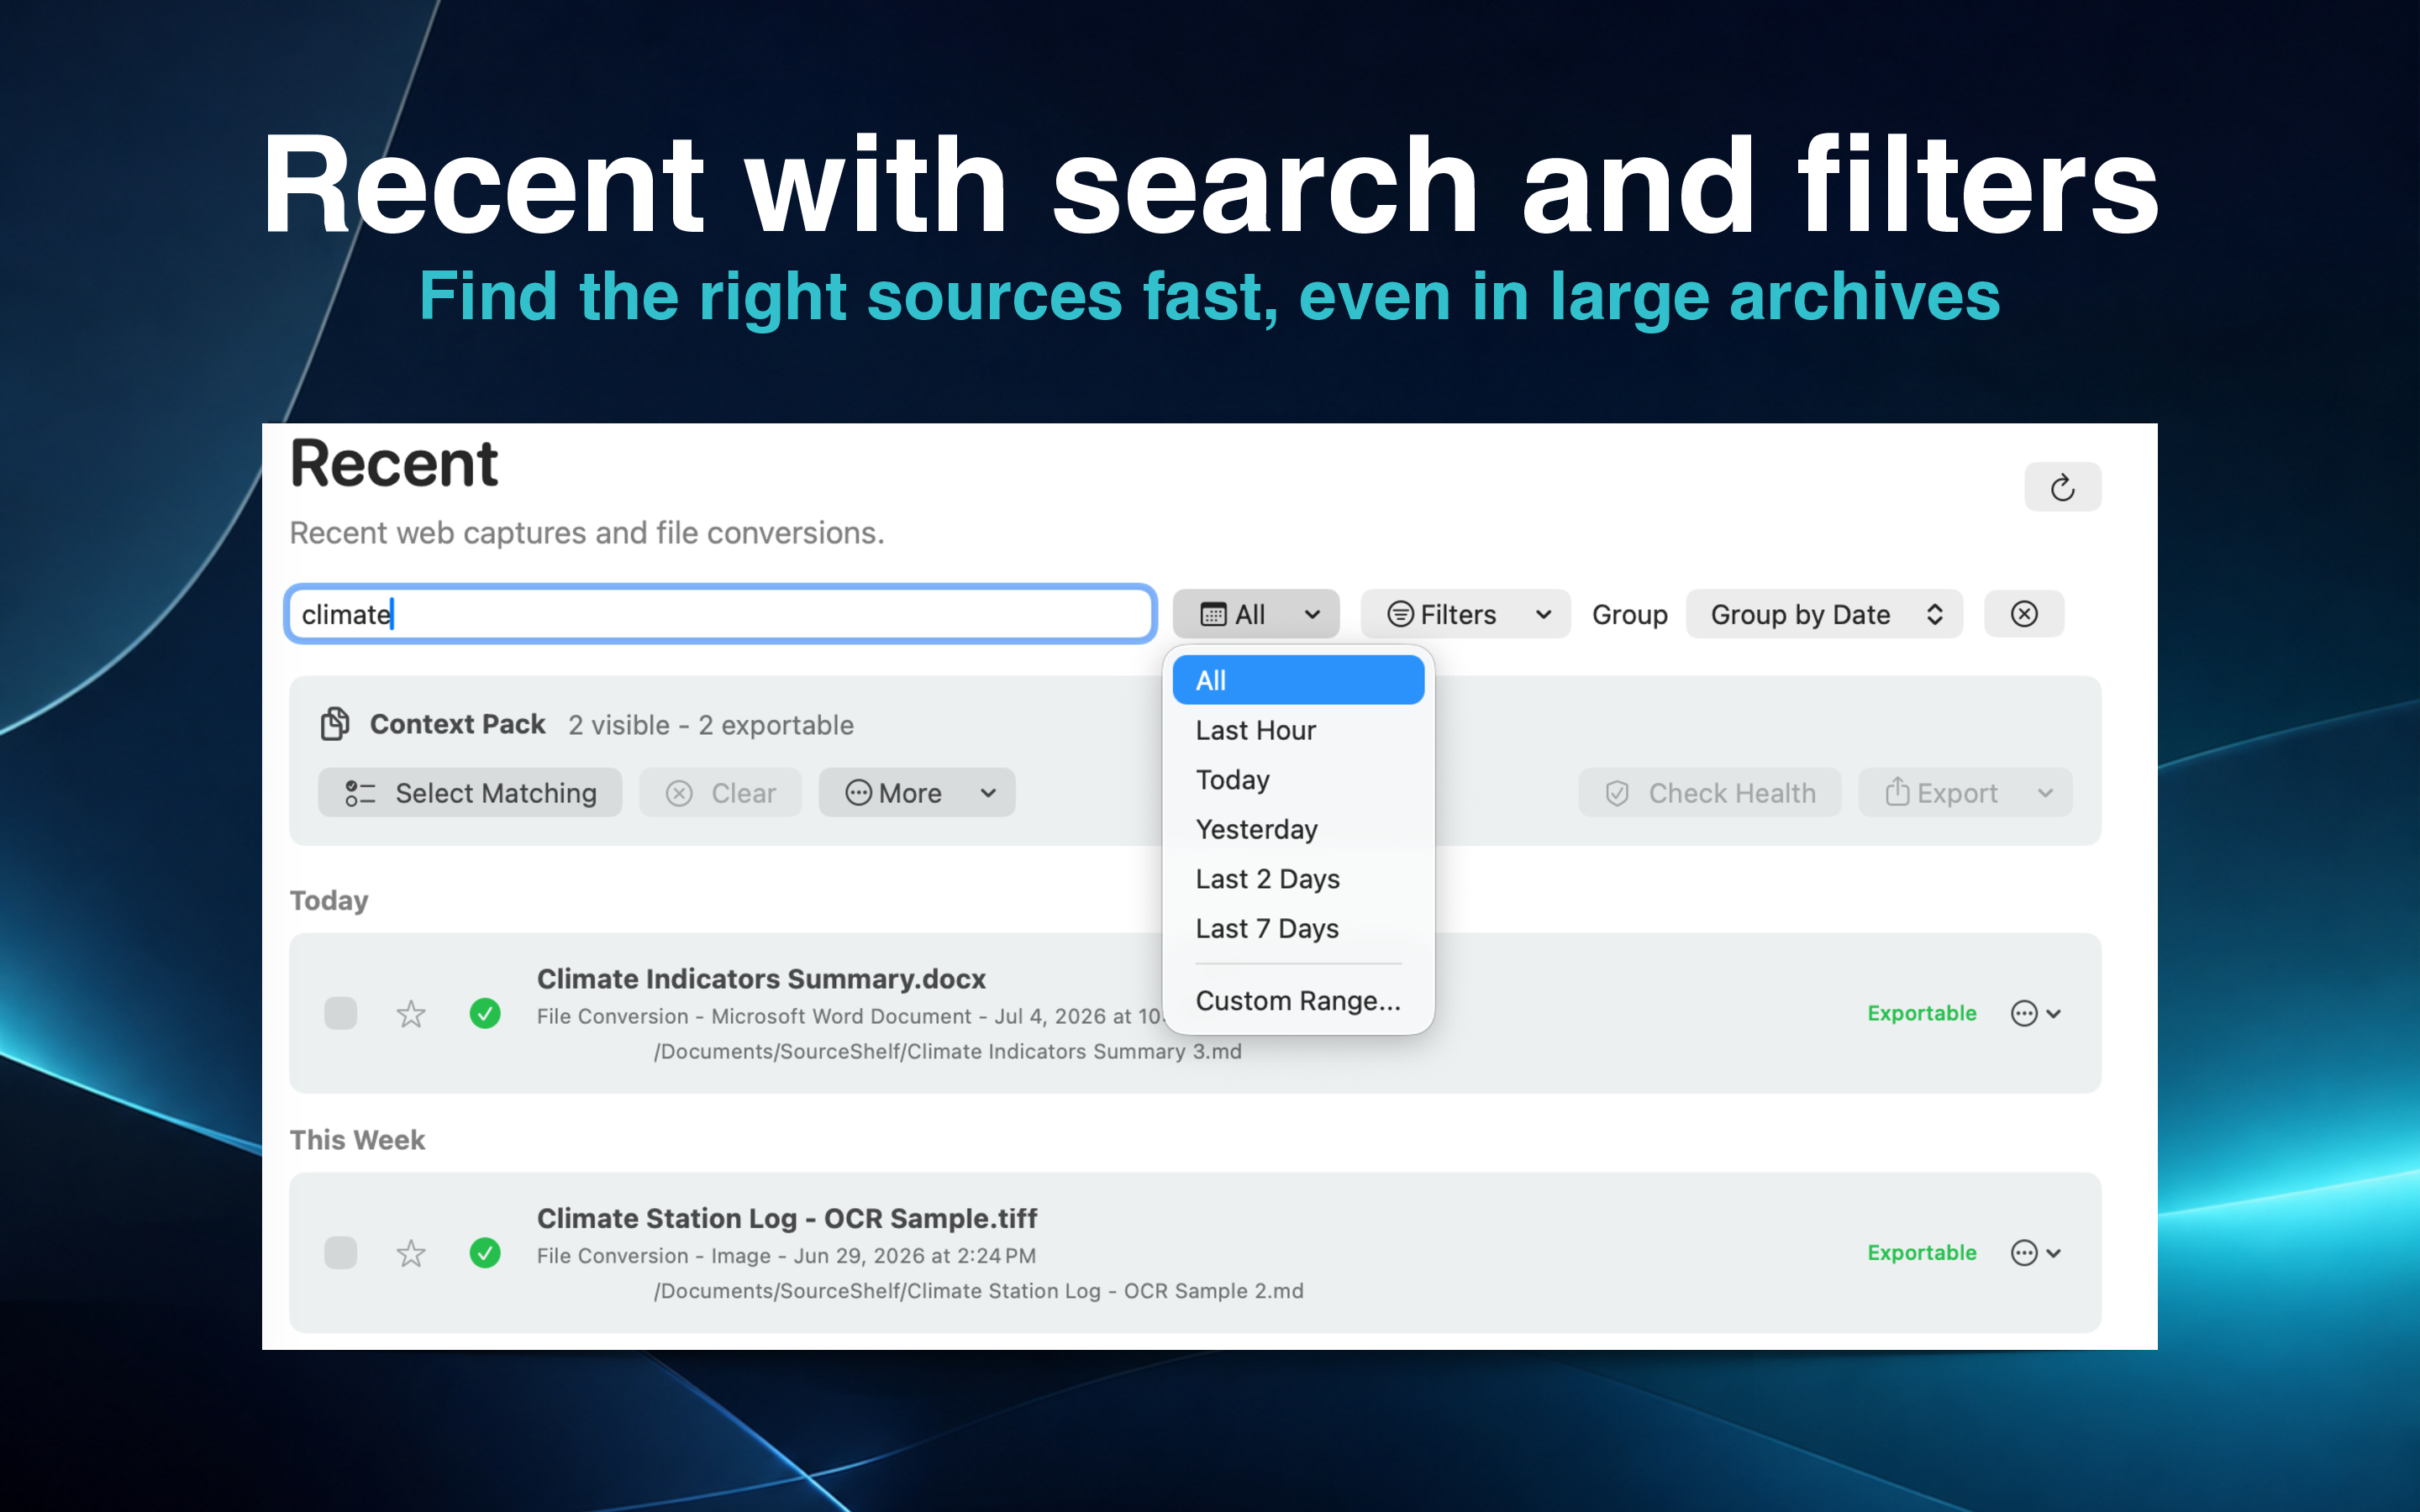Click the Check Health shield icon
The image size is (2420, 1512).
pyautogui.click(x=1617, y=793)
